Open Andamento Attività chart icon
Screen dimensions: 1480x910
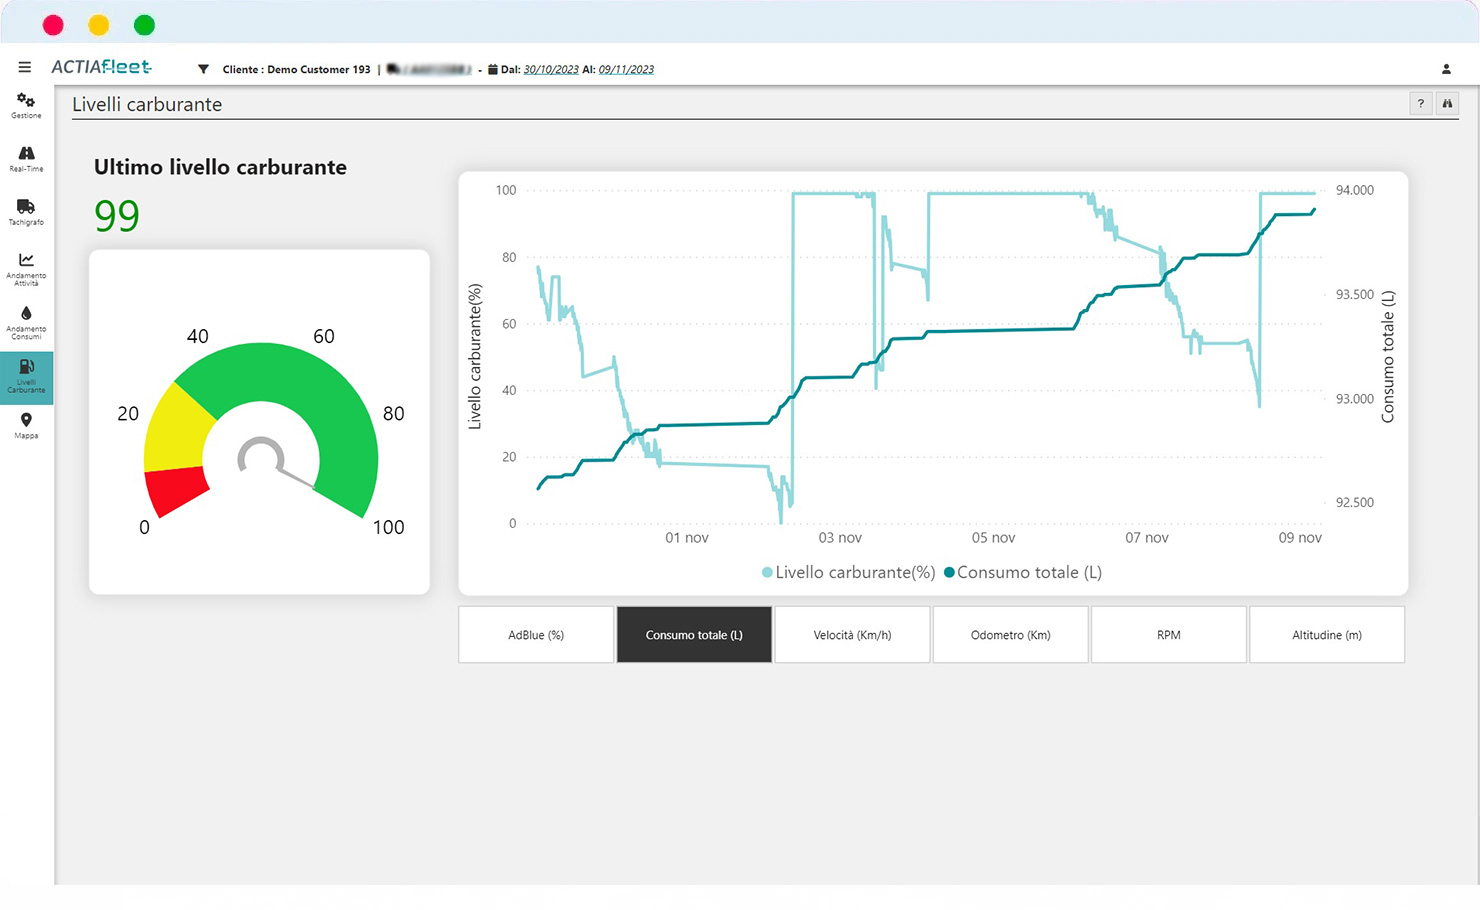pyautogui.click(x=26, y=267)
